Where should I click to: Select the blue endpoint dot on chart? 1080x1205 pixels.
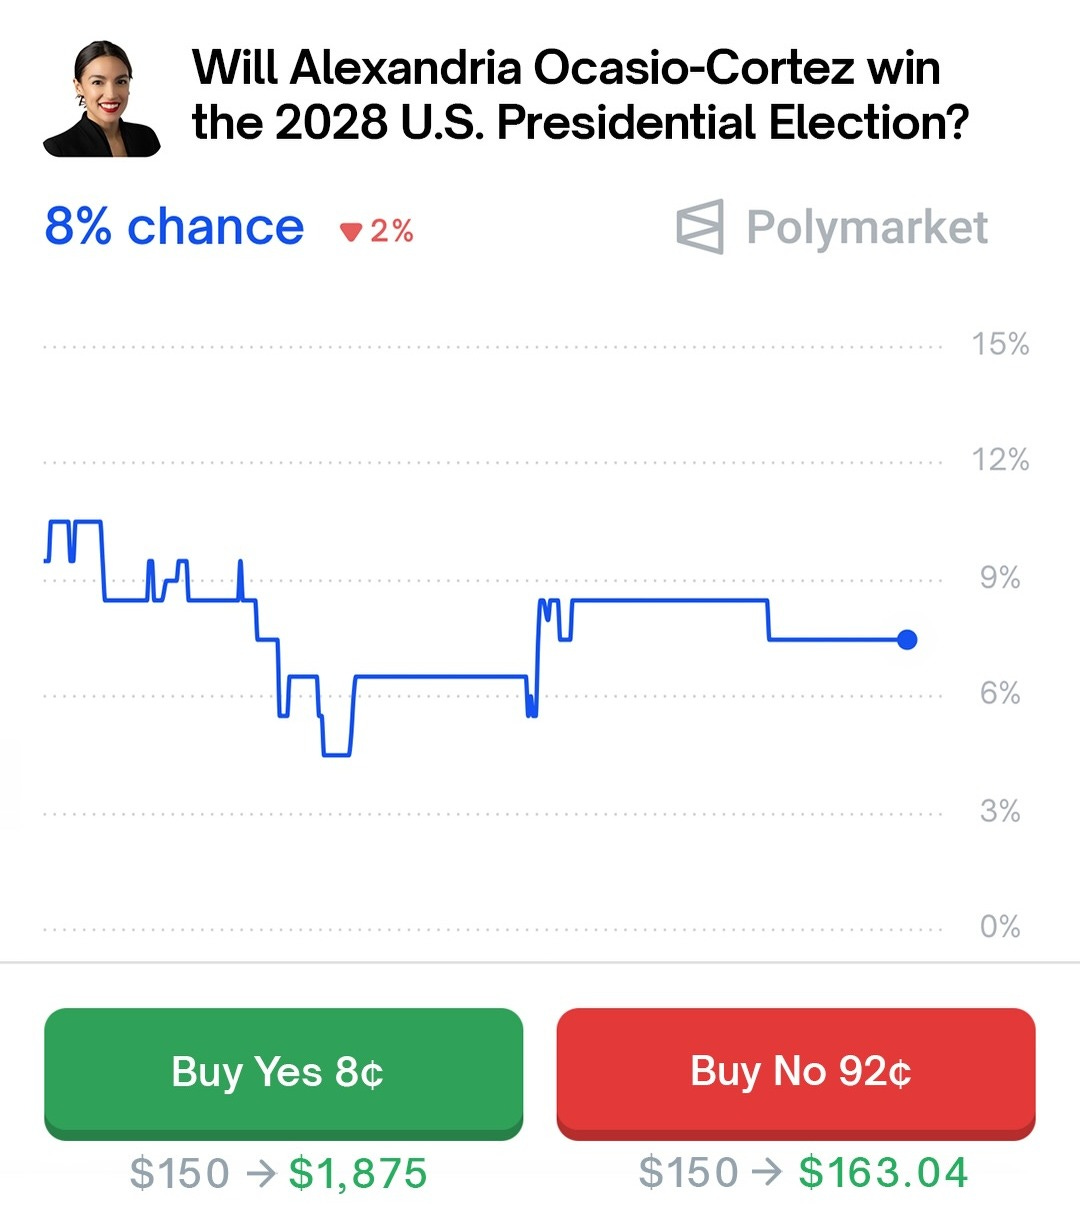tap(907, 640)
